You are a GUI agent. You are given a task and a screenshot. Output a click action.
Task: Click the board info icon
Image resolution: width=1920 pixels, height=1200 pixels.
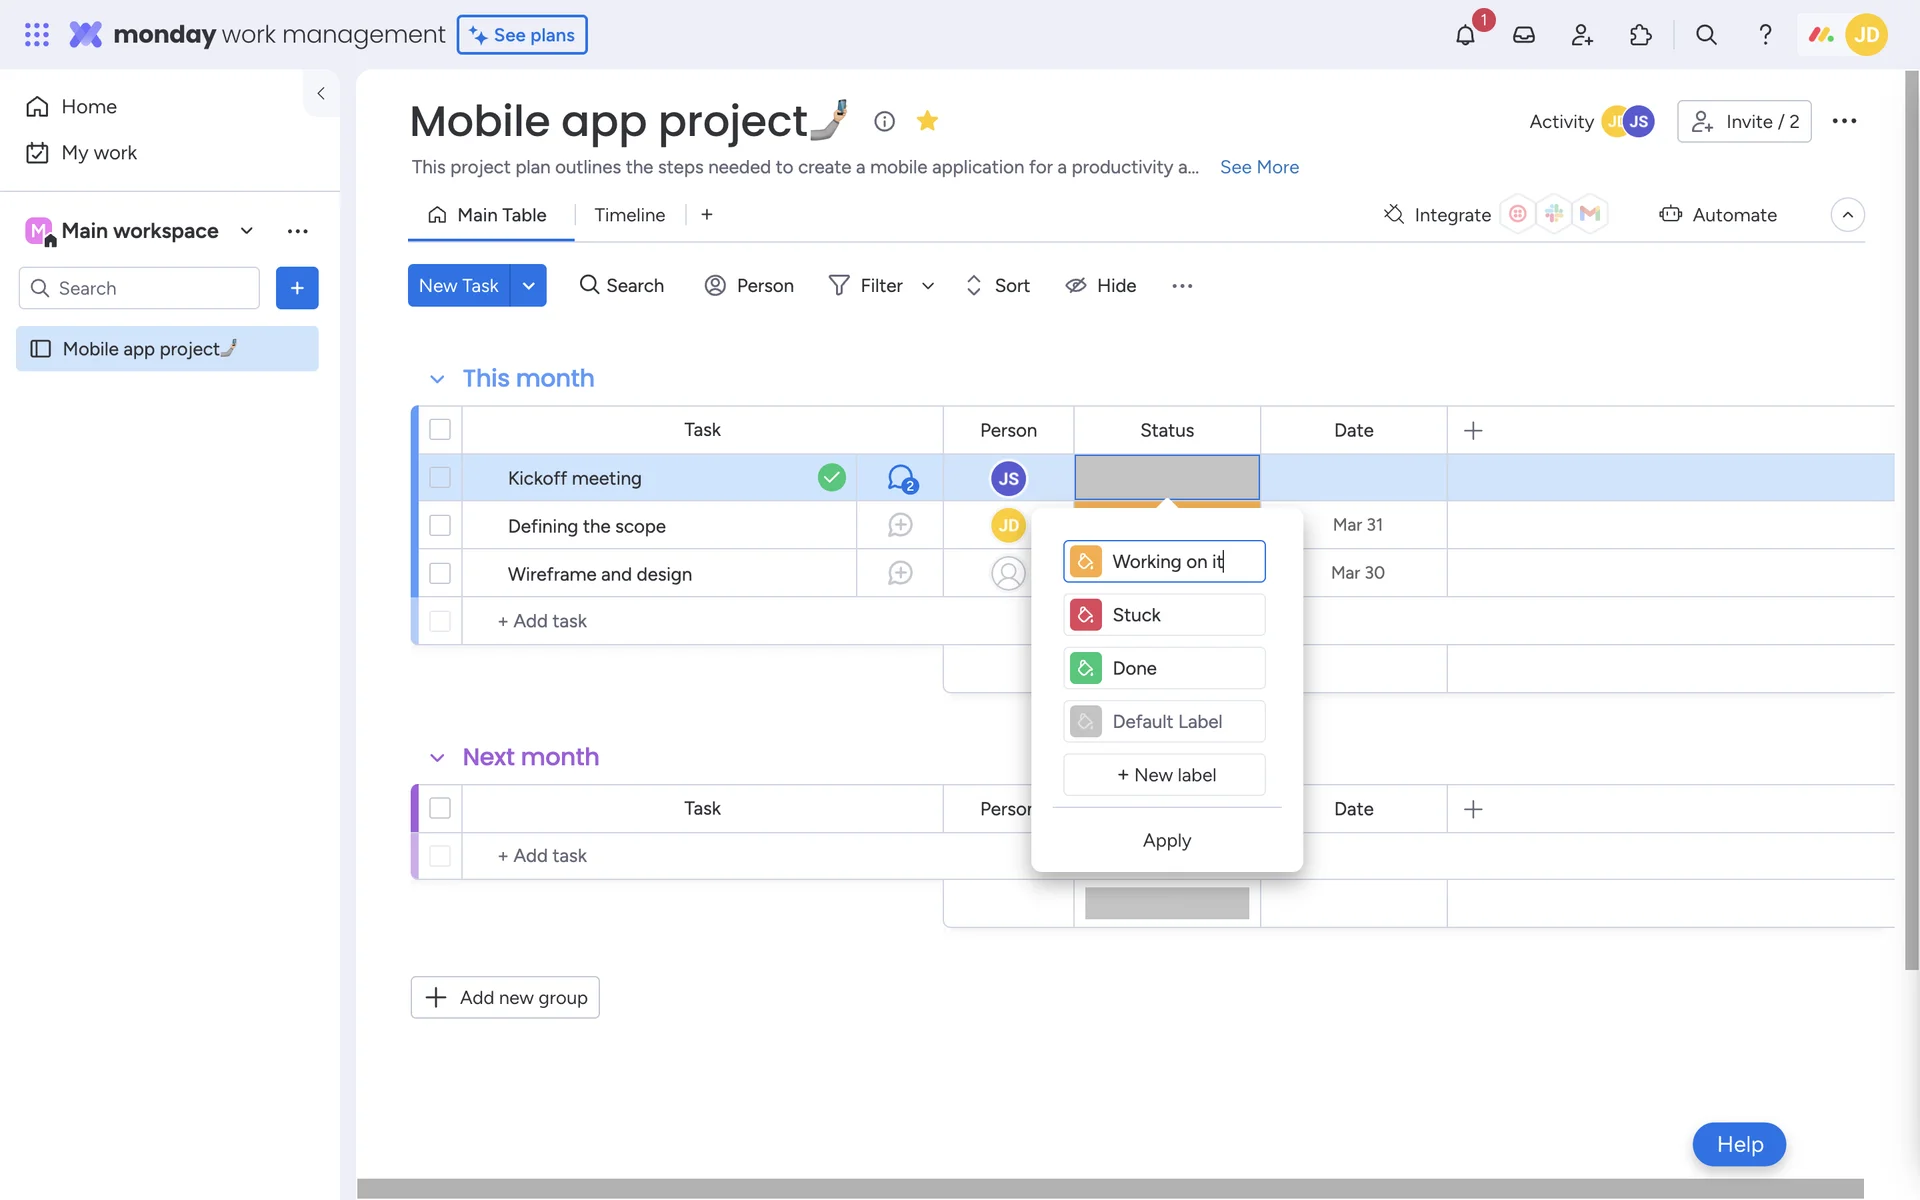pyautogui.click(x=884, y=121)
